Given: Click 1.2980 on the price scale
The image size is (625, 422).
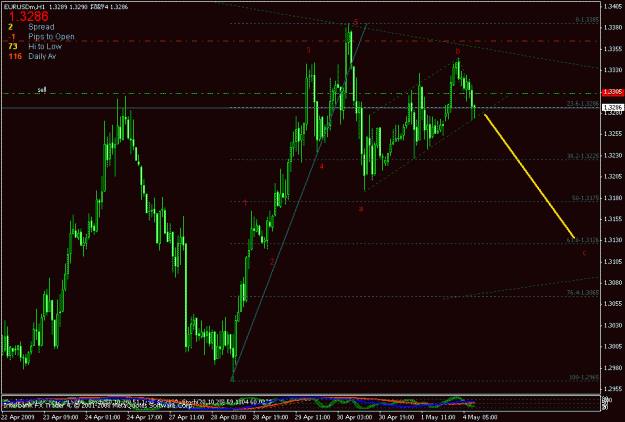Looking at the screenshot, I should click(x=613, y=367).
